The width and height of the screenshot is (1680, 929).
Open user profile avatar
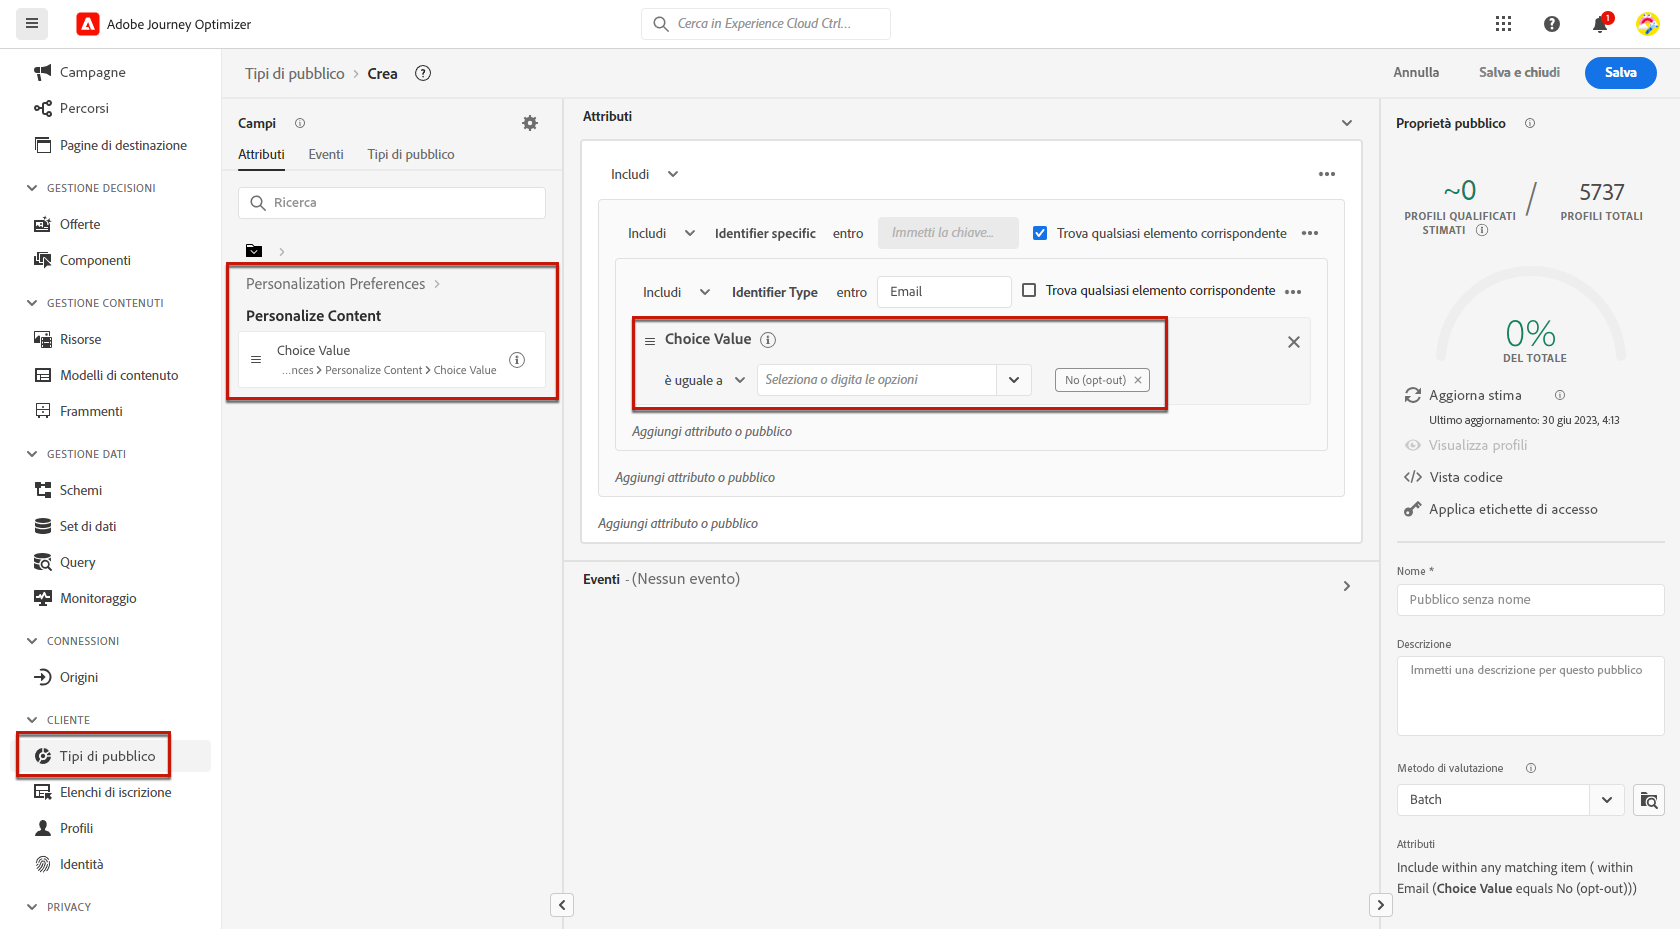[x=1647, y=24]
